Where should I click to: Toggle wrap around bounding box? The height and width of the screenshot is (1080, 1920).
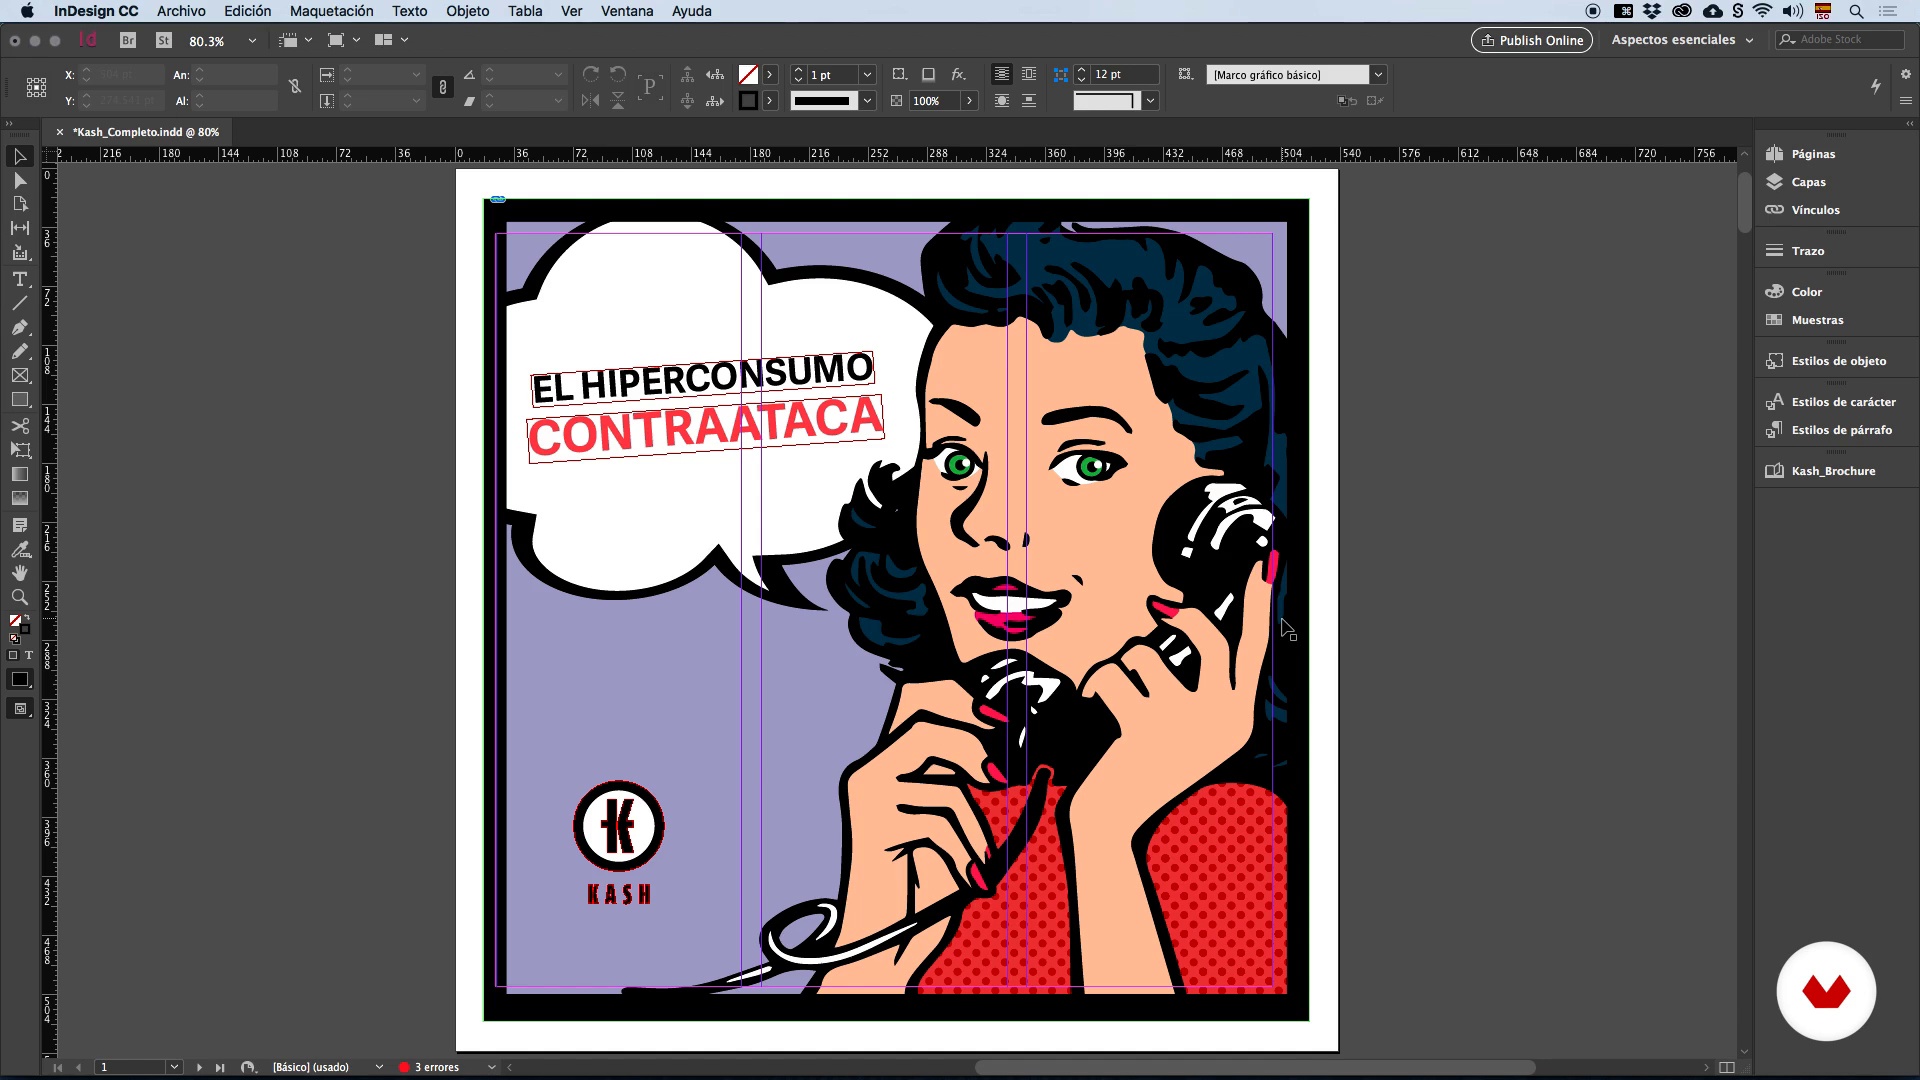(x=1029, y=74)
